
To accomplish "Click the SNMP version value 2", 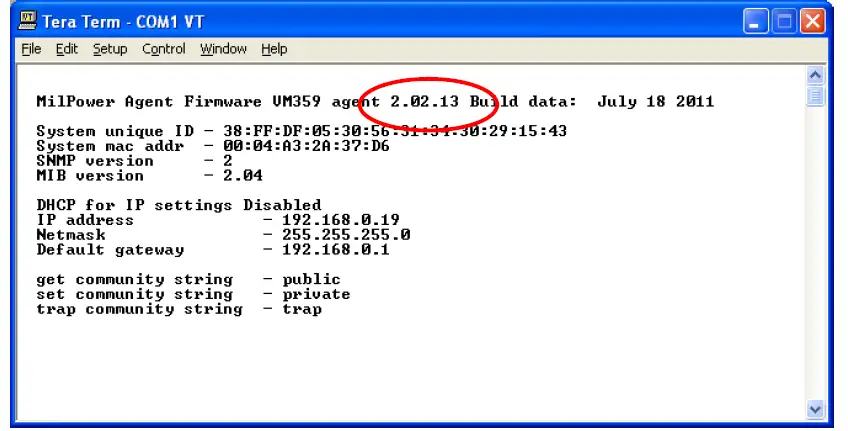I will 228,161.
